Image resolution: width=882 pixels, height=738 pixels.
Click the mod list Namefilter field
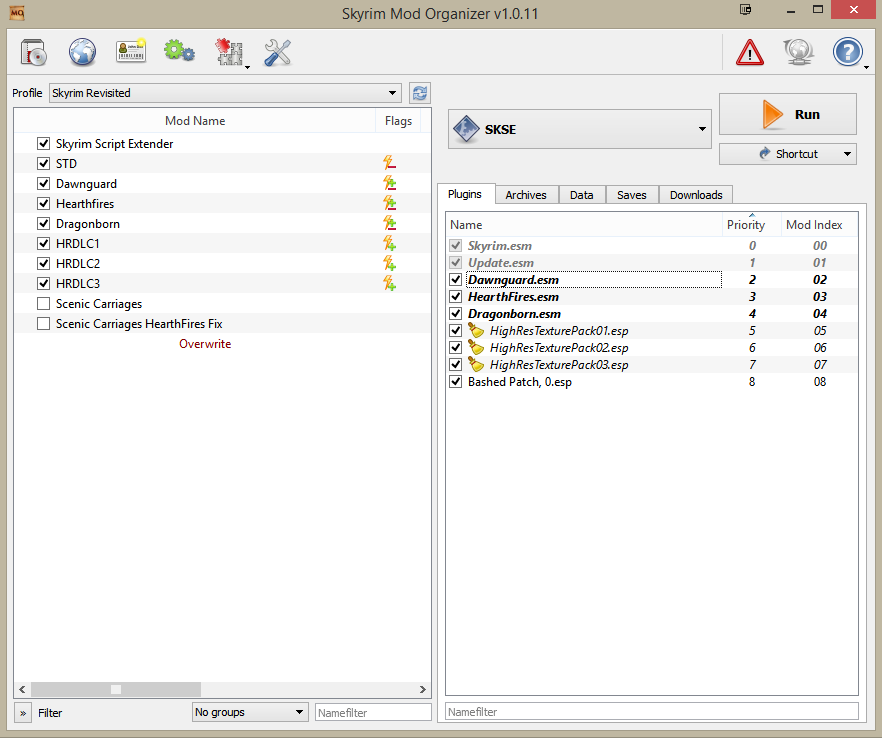[x=373, y=712]
